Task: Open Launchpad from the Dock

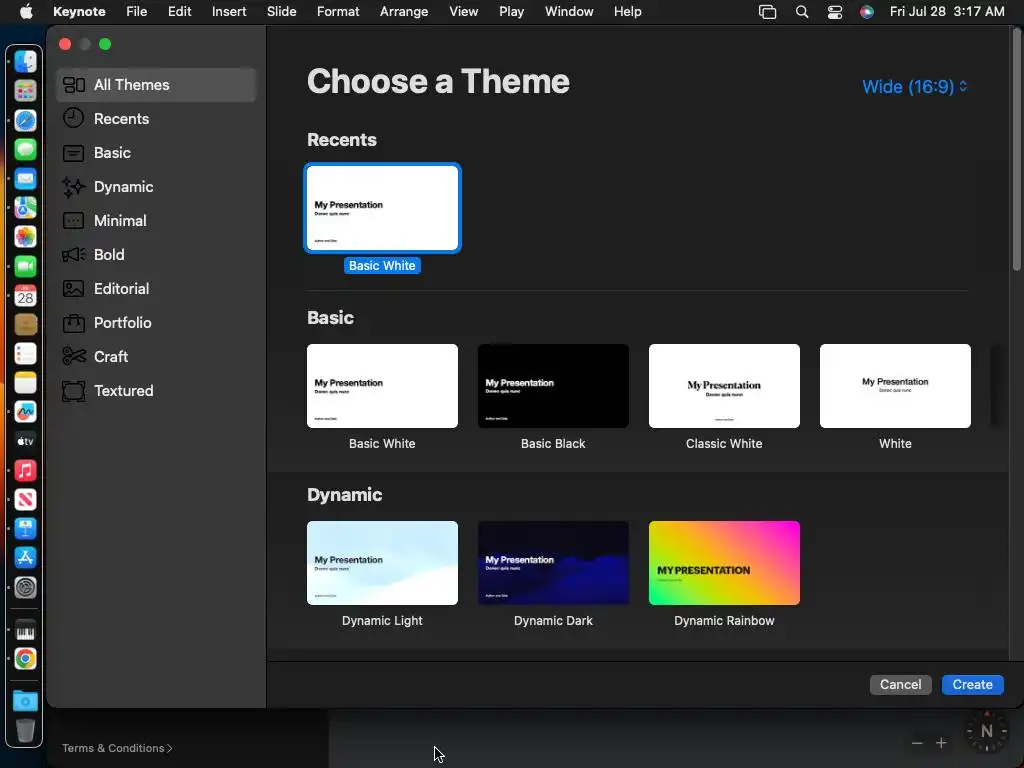Action: coord(25,91)
